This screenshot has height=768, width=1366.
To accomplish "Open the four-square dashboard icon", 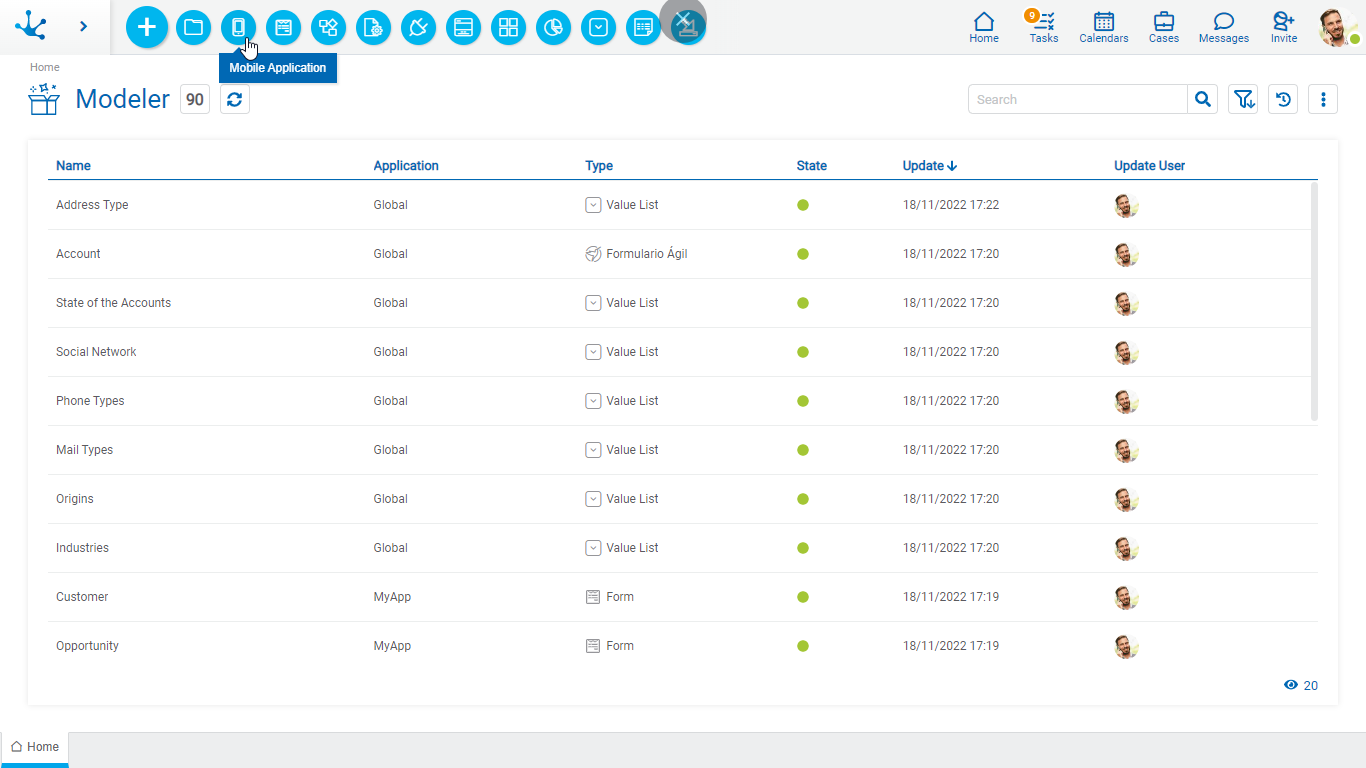I will click(x=508, y=27).
